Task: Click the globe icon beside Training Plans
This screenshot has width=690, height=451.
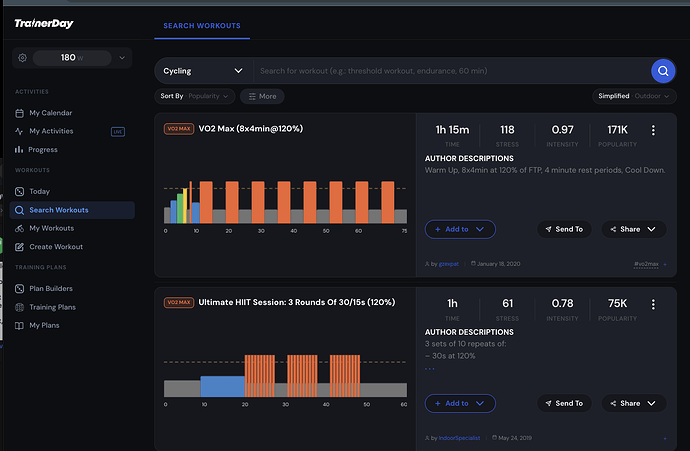Action: pos(19,307)
